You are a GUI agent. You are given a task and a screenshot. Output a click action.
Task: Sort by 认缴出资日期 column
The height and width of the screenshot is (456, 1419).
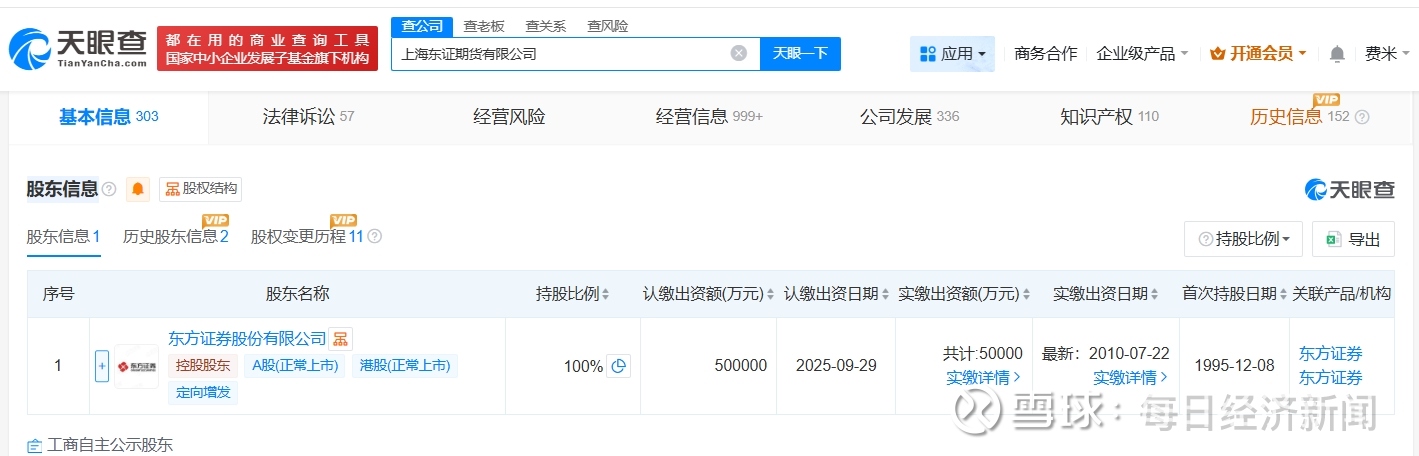tap(885, 294)
